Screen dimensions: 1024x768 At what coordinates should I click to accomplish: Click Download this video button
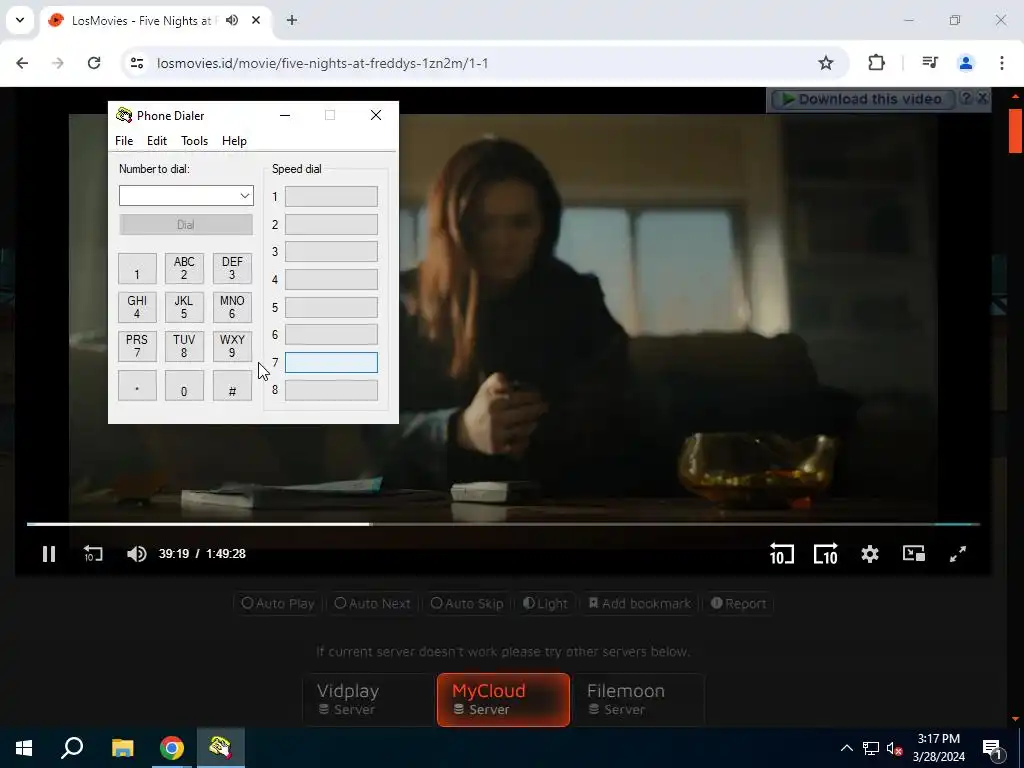point(861,99)
